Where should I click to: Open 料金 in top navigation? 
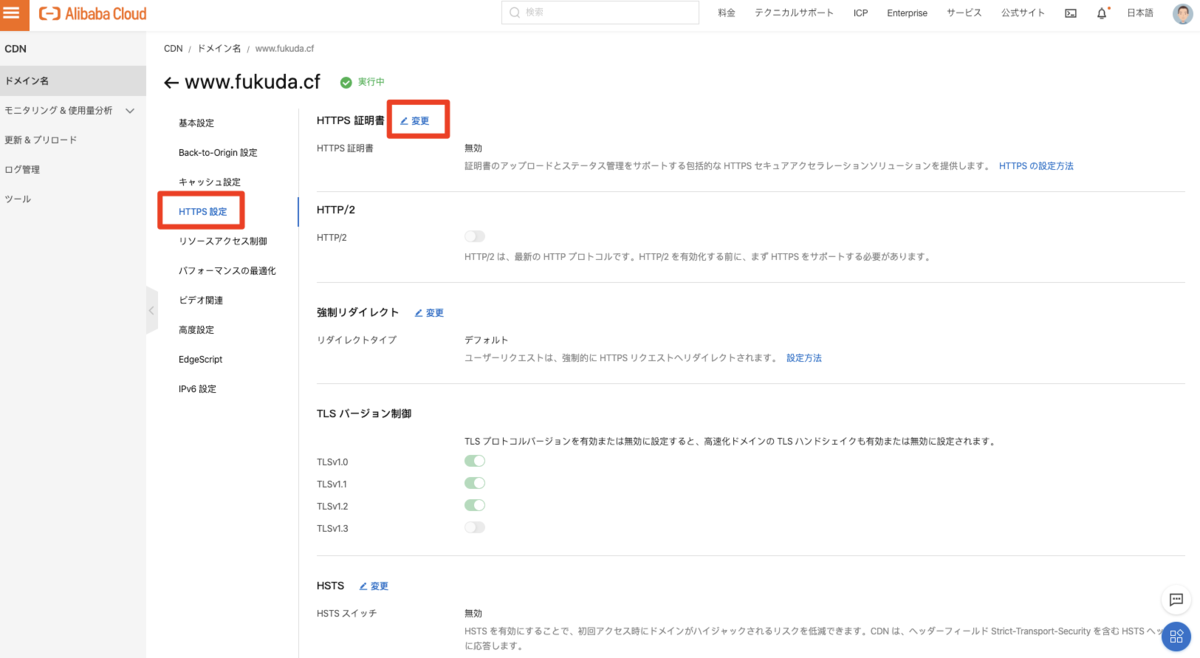tap(727, 13)
